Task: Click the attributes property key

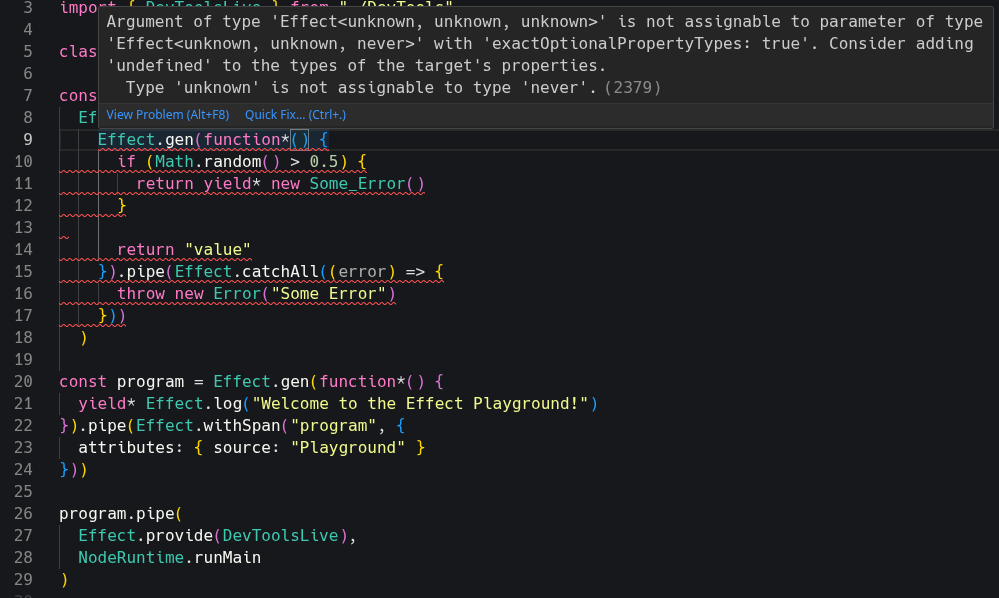Action: (126, 447)
